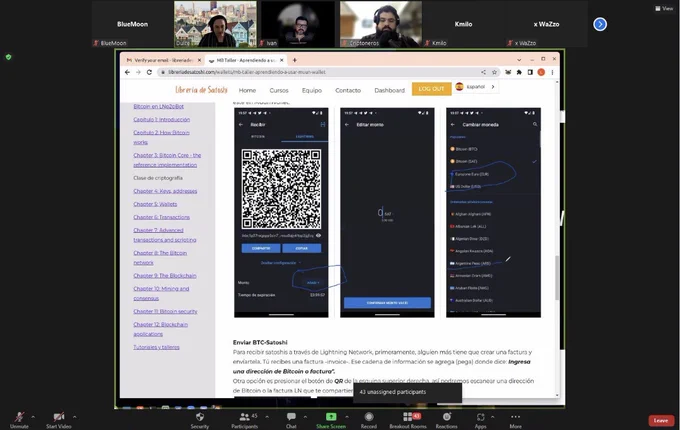Close the MB Taller browser tab

[x=282, y=60]
